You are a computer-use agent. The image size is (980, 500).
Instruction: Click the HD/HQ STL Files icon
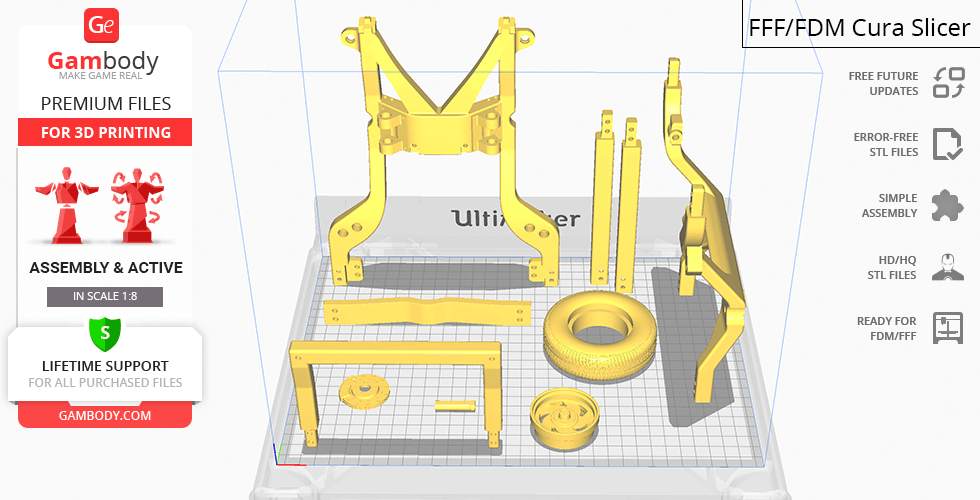point(946,267)
